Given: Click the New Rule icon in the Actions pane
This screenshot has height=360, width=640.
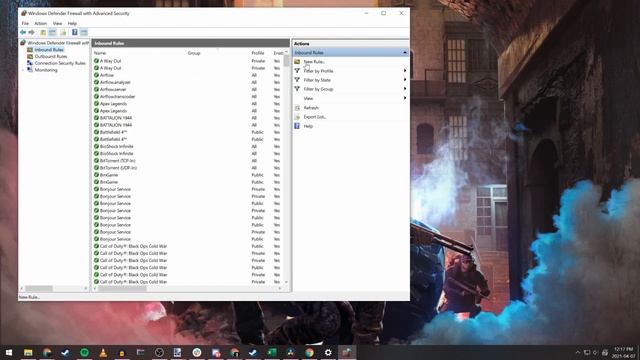Looking at the screenshot, I should 297,62.
